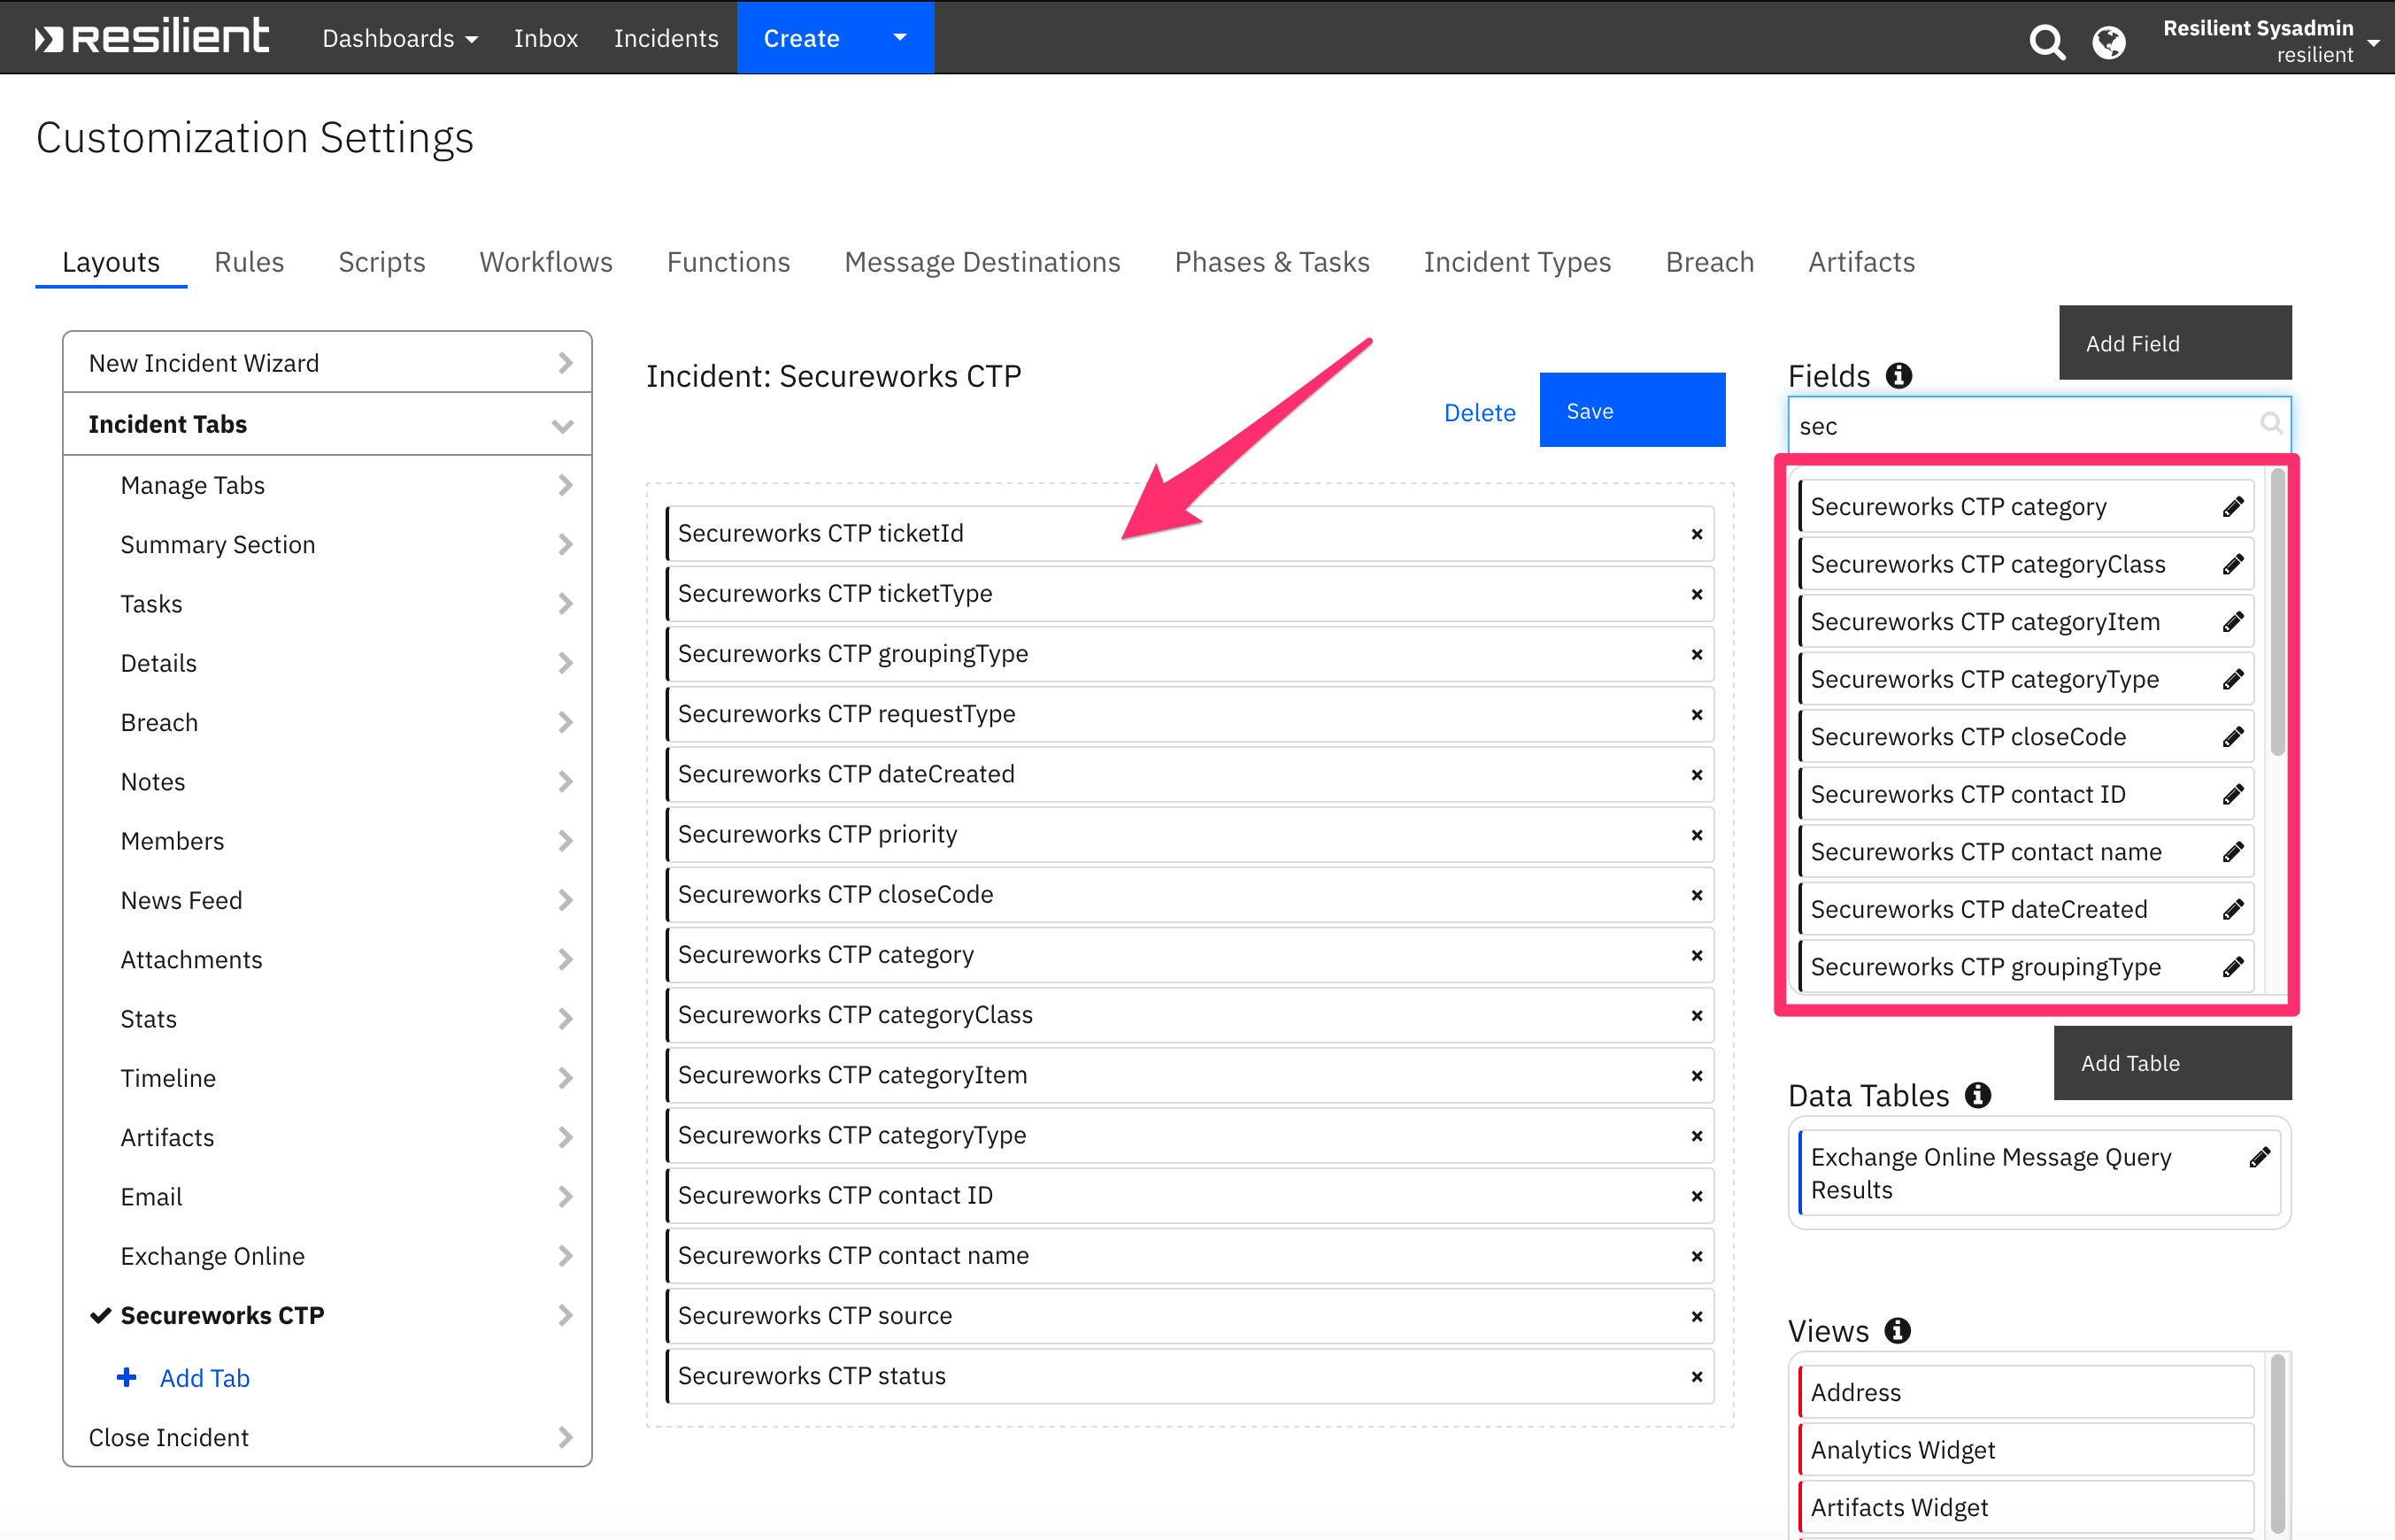Edit the Secureworks CTP dateCreated field pencil
Viewport: 2395px width, 1540px height.
2233,910
